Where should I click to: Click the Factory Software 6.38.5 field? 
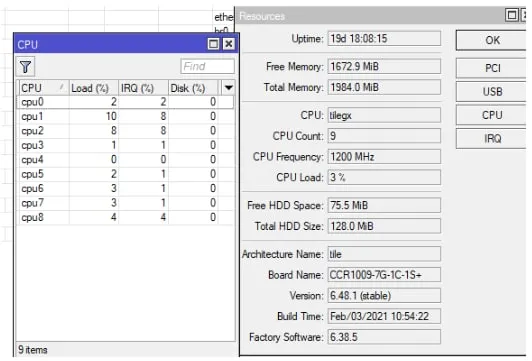point(384,337)
